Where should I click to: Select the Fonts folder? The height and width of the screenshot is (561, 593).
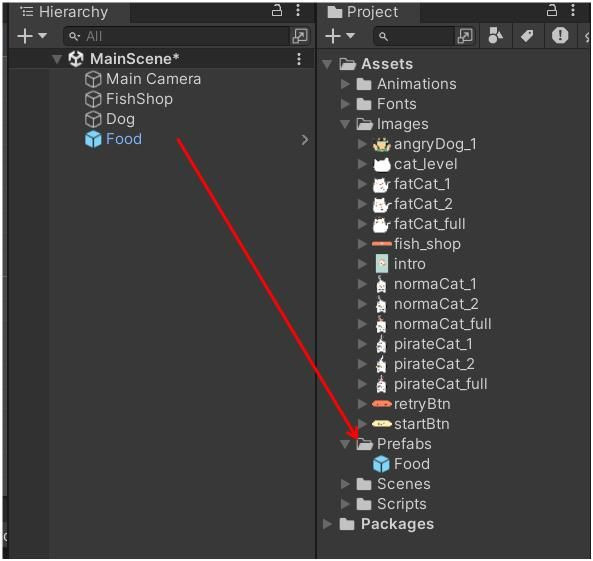coord(397,104)
